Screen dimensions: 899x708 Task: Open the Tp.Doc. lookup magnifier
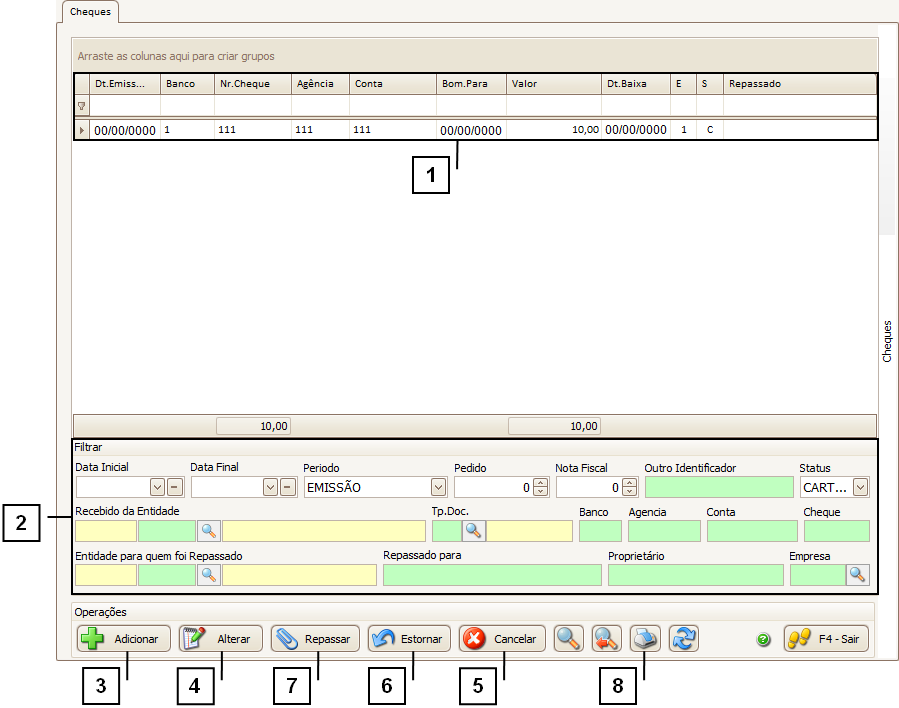pyautogui.click(x=473, y=531)
